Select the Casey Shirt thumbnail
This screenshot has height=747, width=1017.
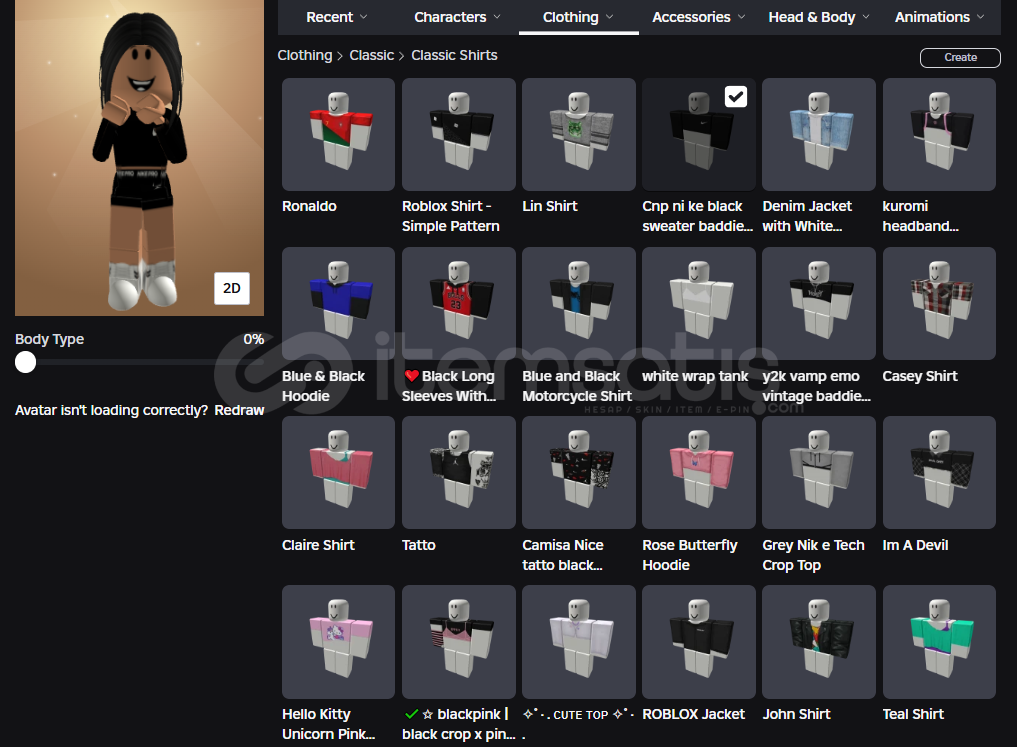939,303
